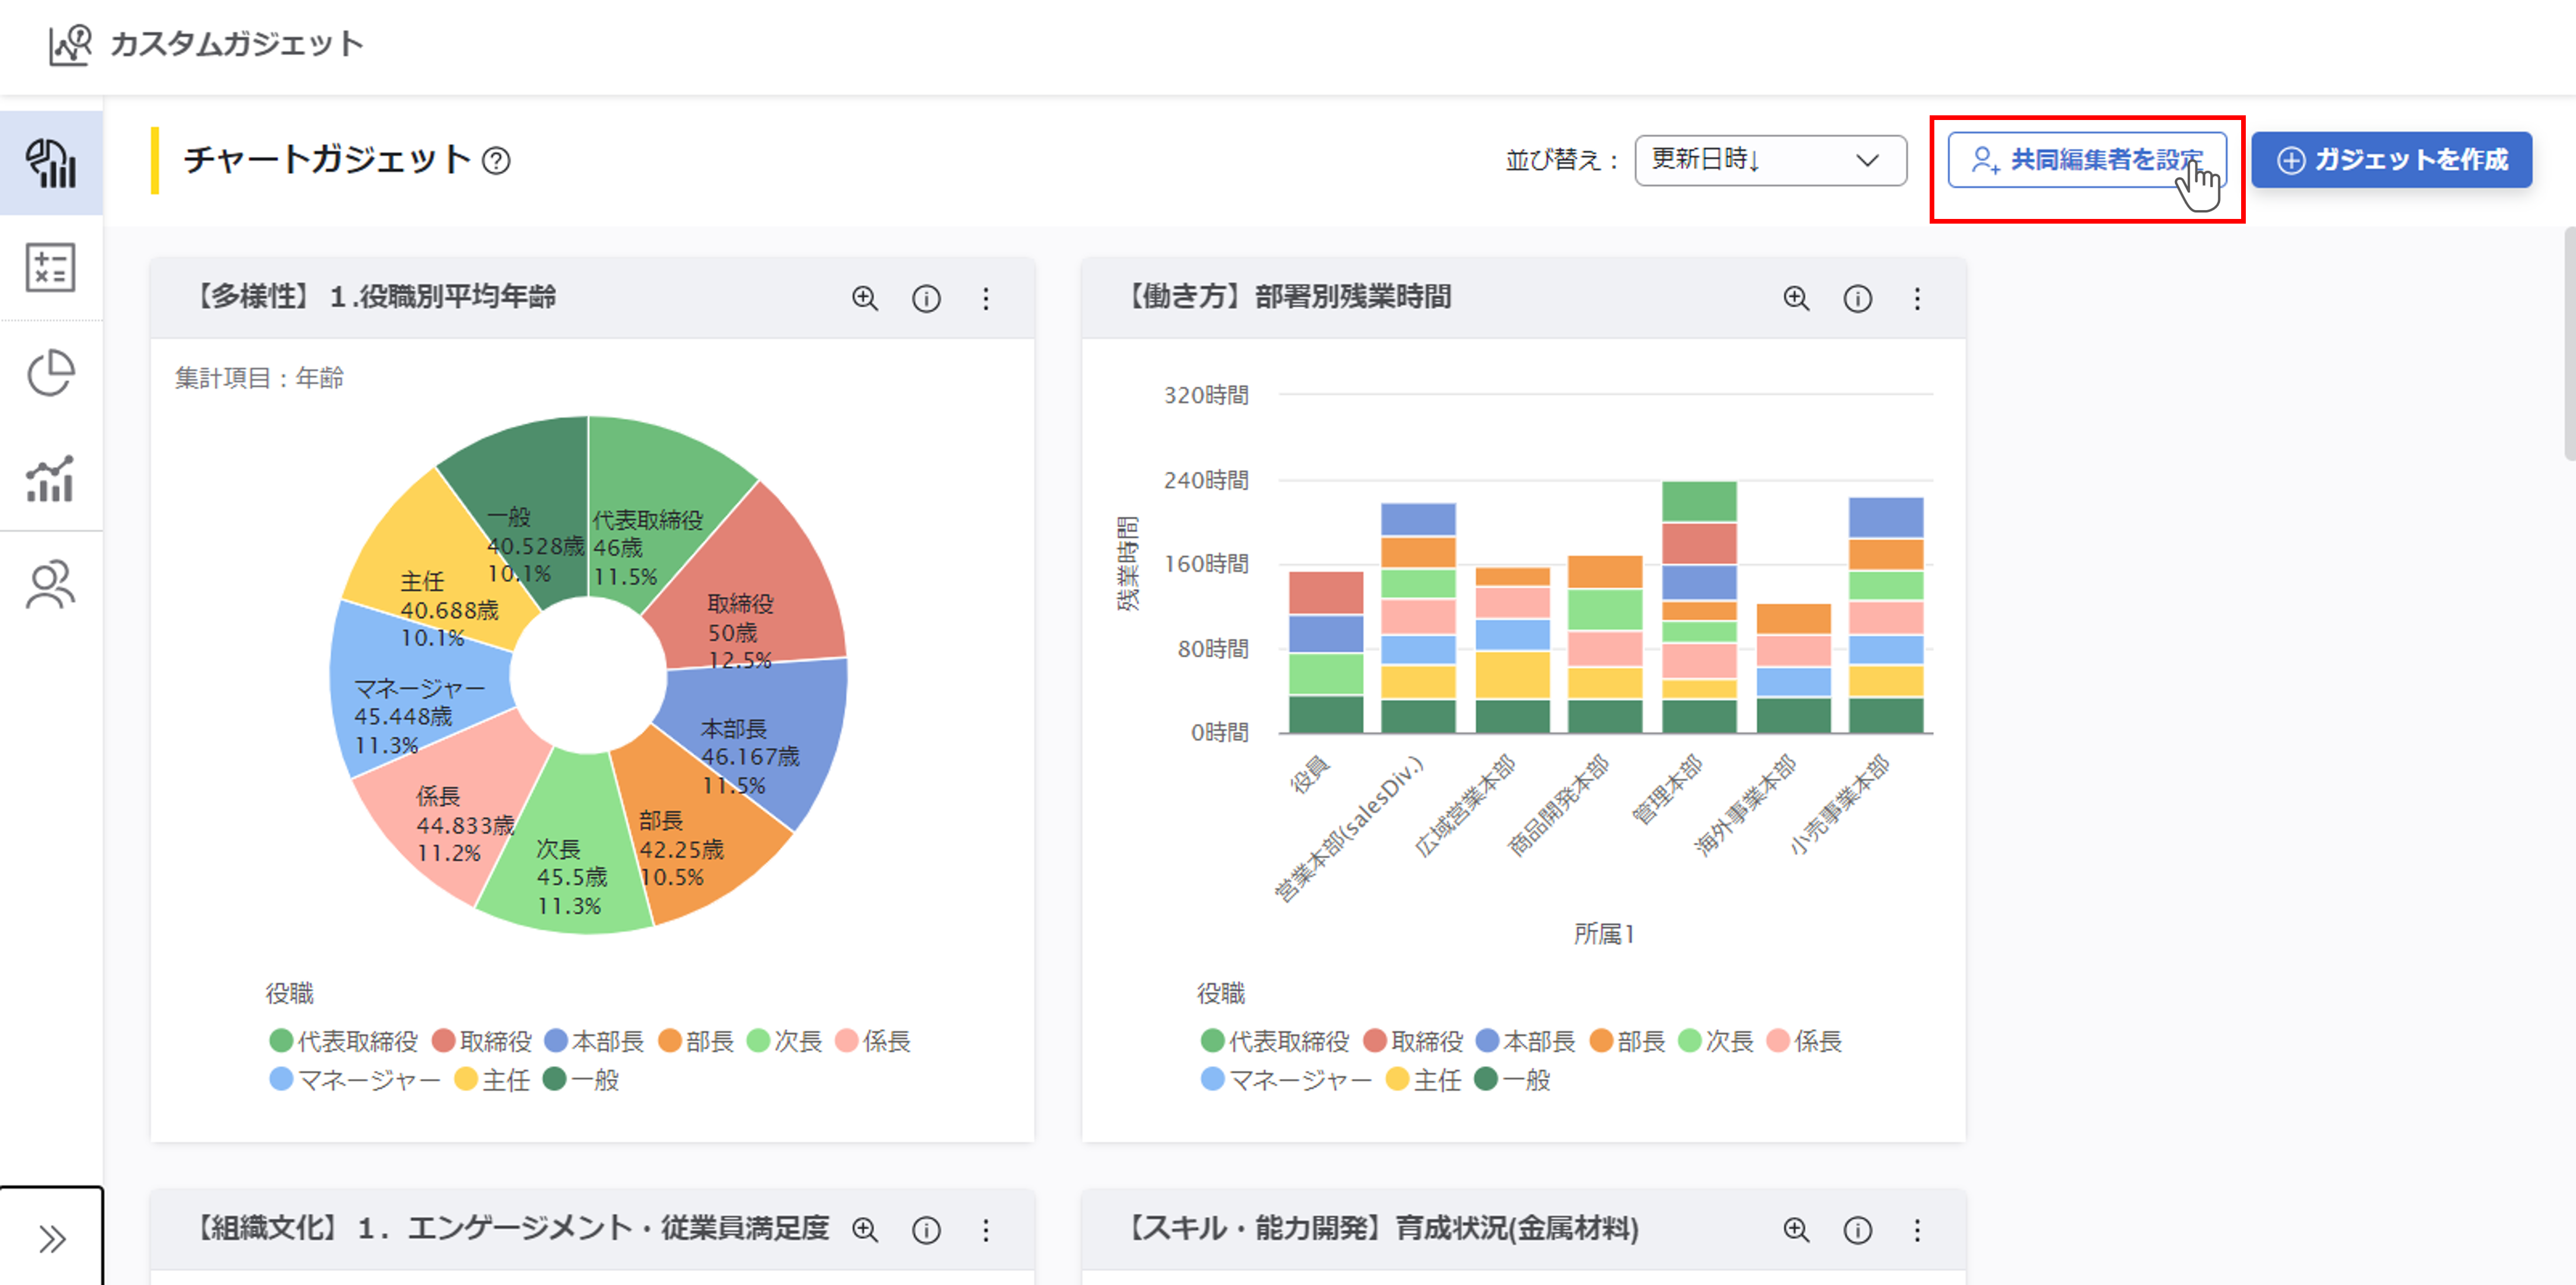Show info for 部署別残業時間 chart
Screen dimensions: 2576x1285
pos(1857,298)
